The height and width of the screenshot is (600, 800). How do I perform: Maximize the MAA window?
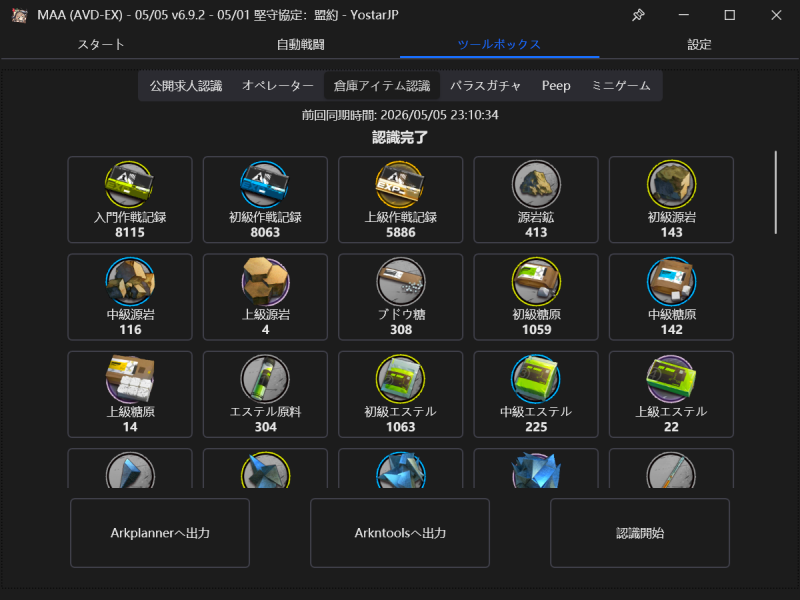pyautogui.click(x=730, y=15)
